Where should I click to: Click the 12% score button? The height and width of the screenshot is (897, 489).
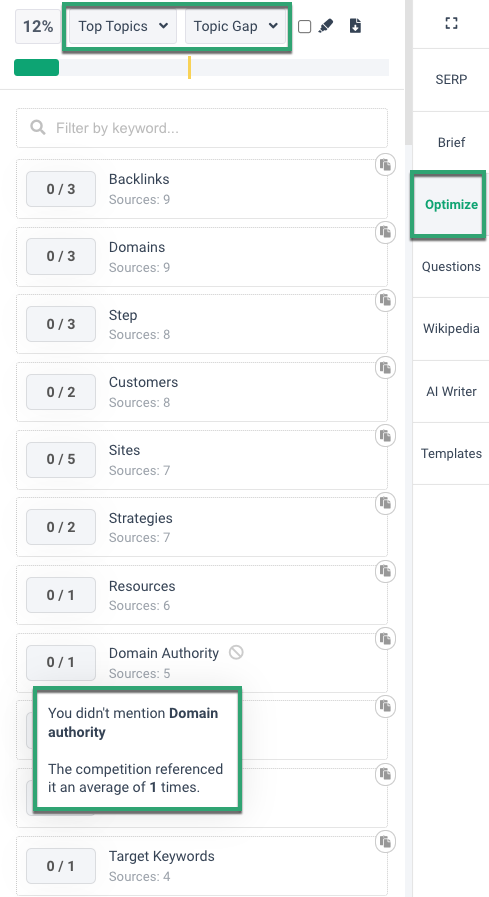tap(38, 26)
